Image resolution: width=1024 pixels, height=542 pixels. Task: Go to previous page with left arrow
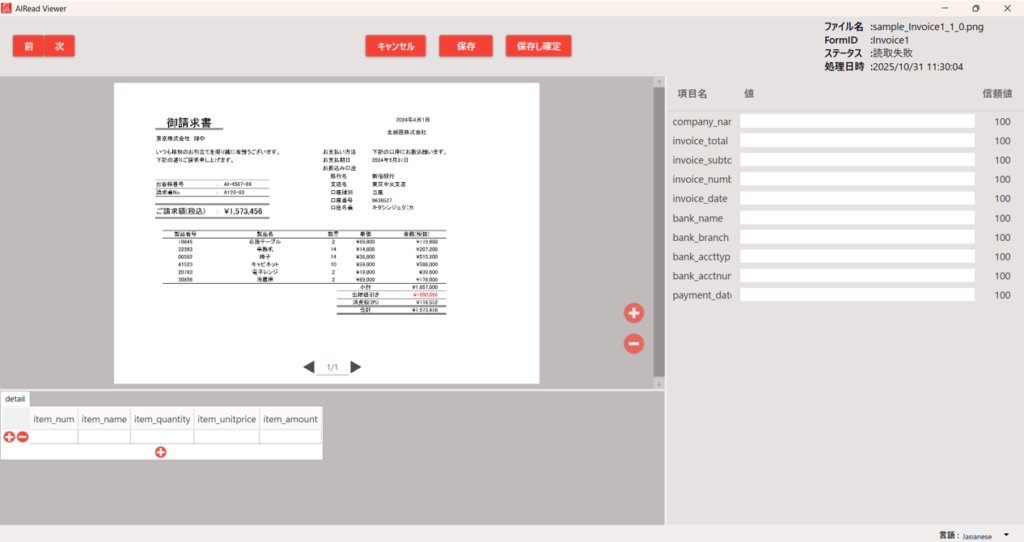(308, 368)
